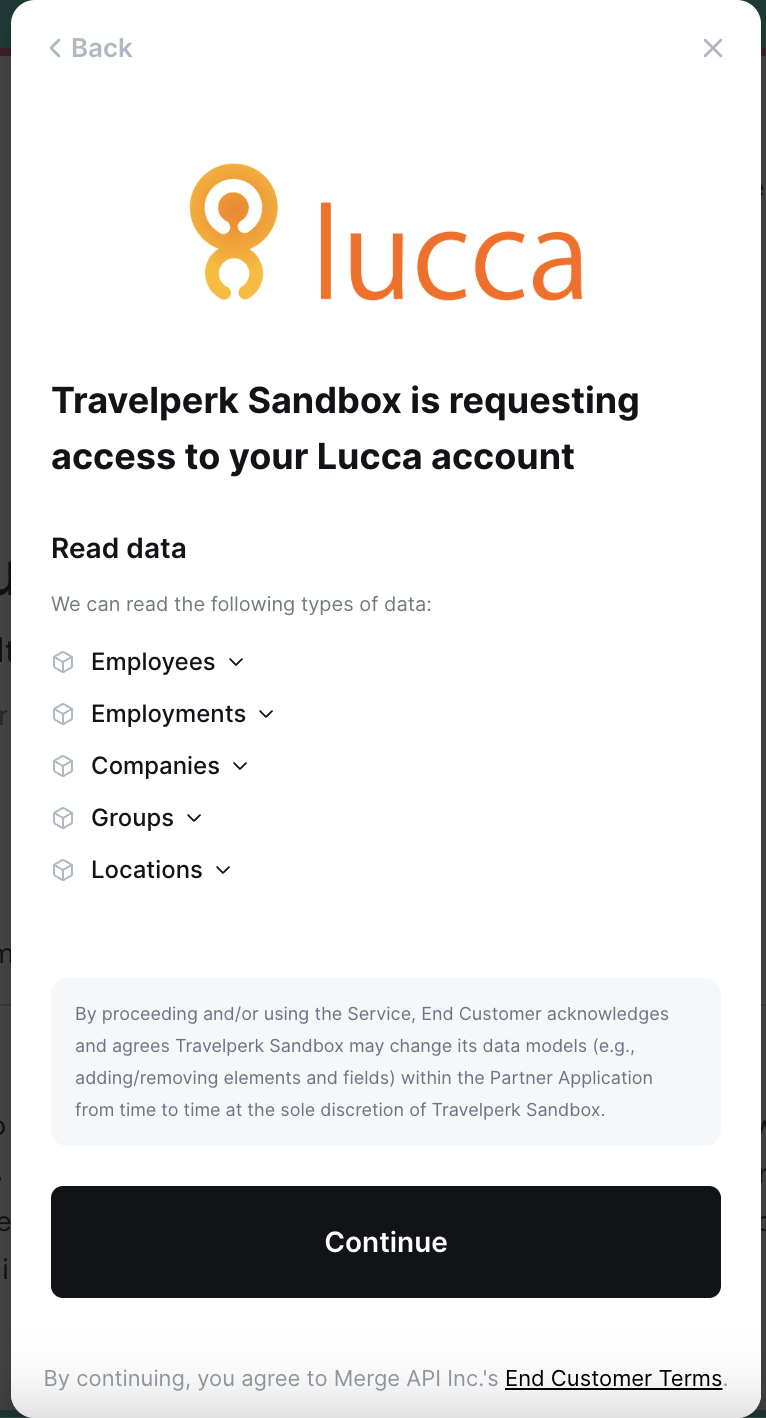Expand the Groups chevron
Viewport: 766px width, 1418px height.
194,818
